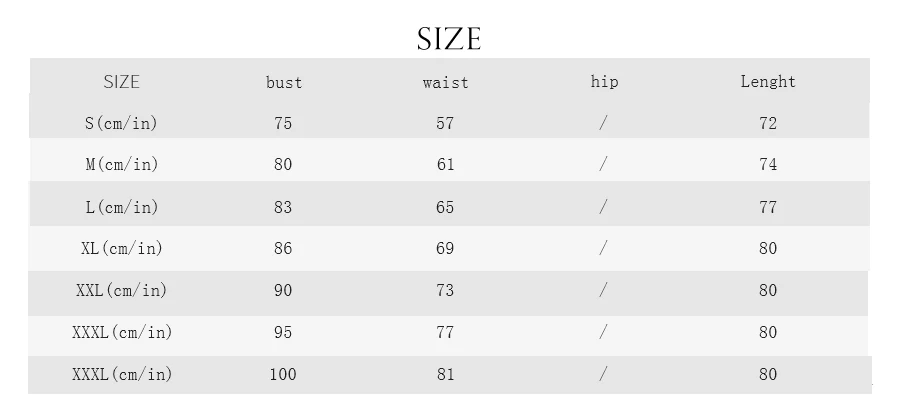Select the bust column header
Viewport: 900px width, 413px height.
pyautogui.click(x=284, y=82)
